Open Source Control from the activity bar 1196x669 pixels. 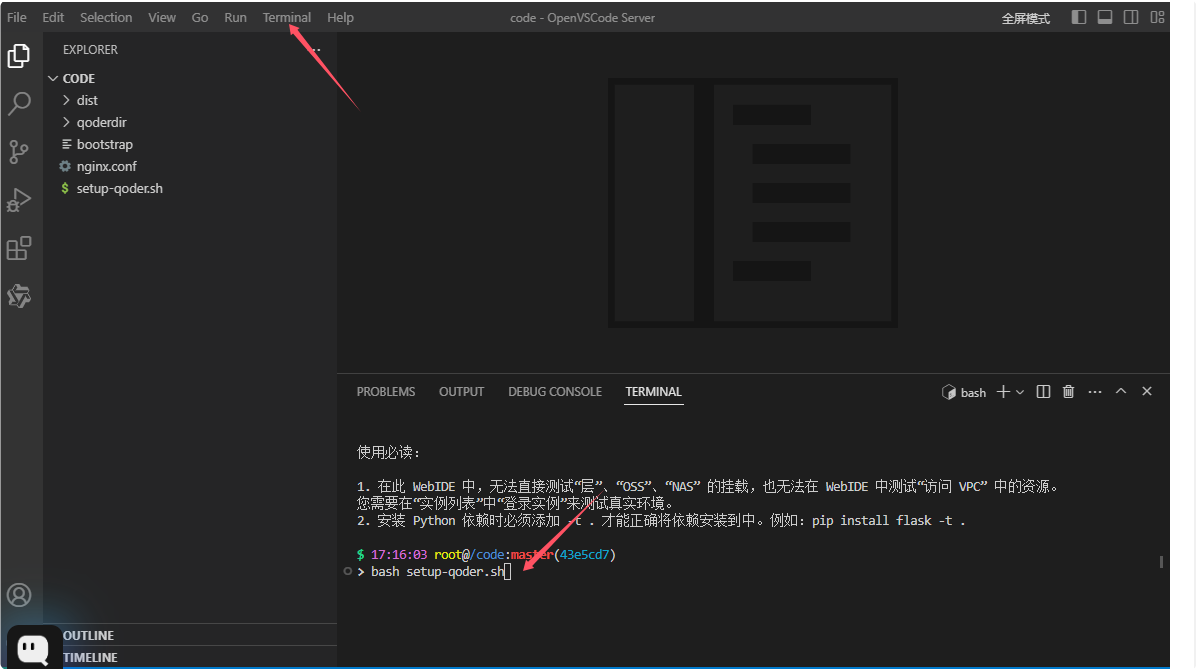click(18, 152)
